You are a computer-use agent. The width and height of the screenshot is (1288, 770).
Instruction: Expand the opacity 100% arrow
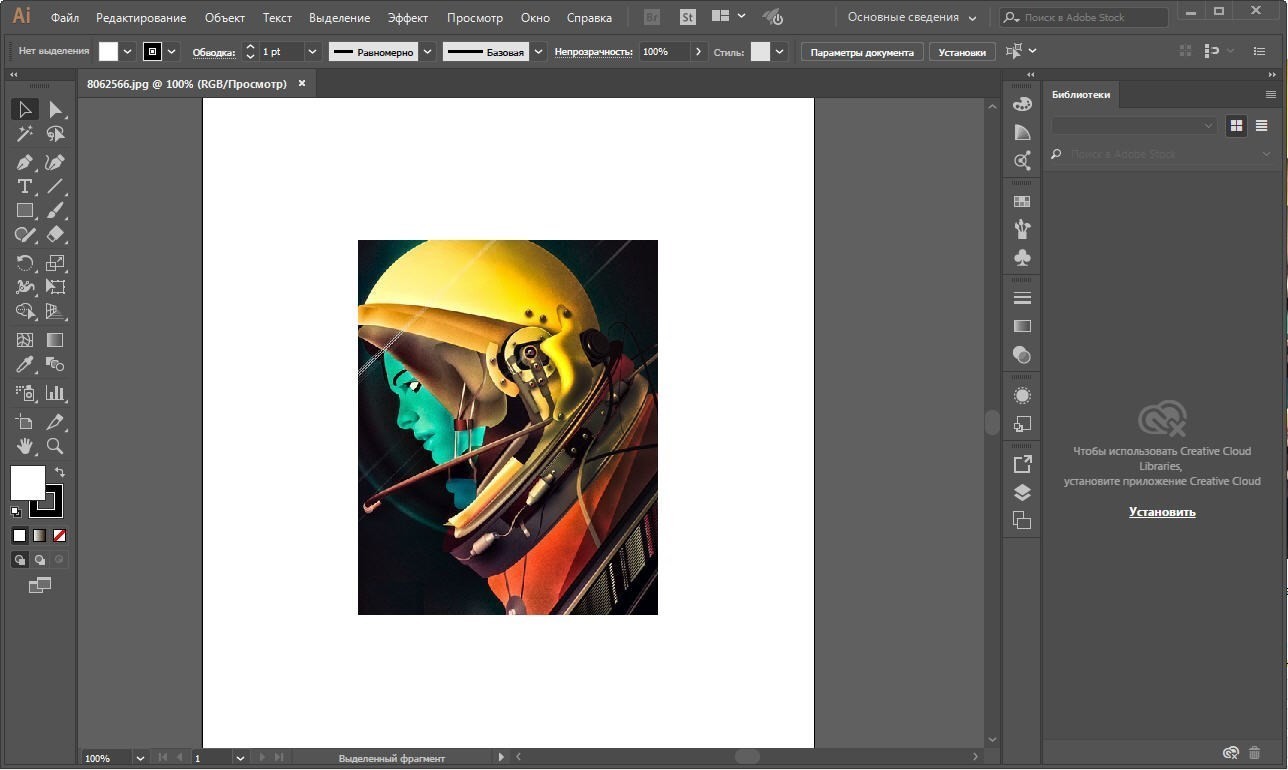click(x=699, y=52)
